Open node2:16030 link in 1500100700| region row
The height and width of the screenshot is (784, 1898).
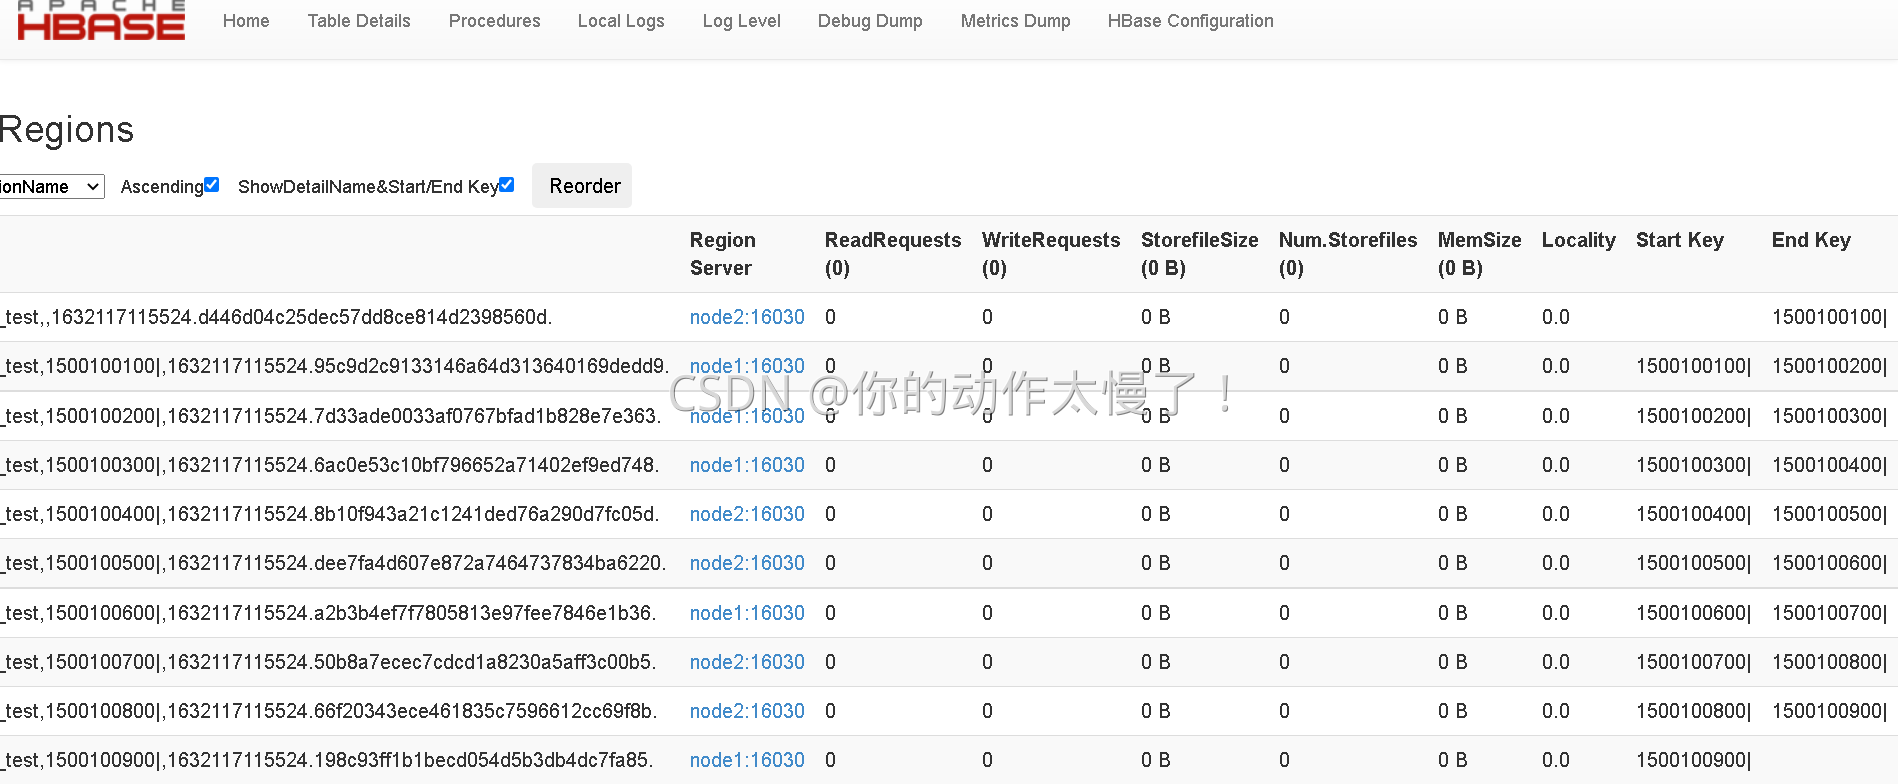pos(747,662)
